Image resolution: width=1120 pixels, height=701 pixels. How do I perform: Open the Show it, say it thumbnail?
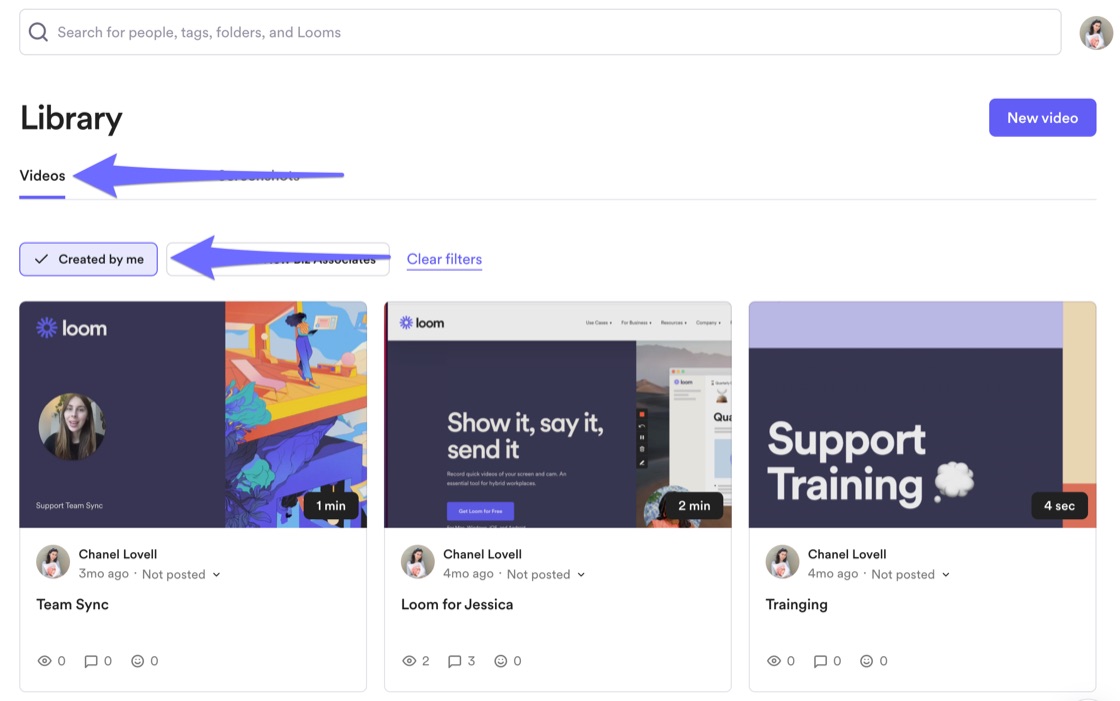[558, 414]
